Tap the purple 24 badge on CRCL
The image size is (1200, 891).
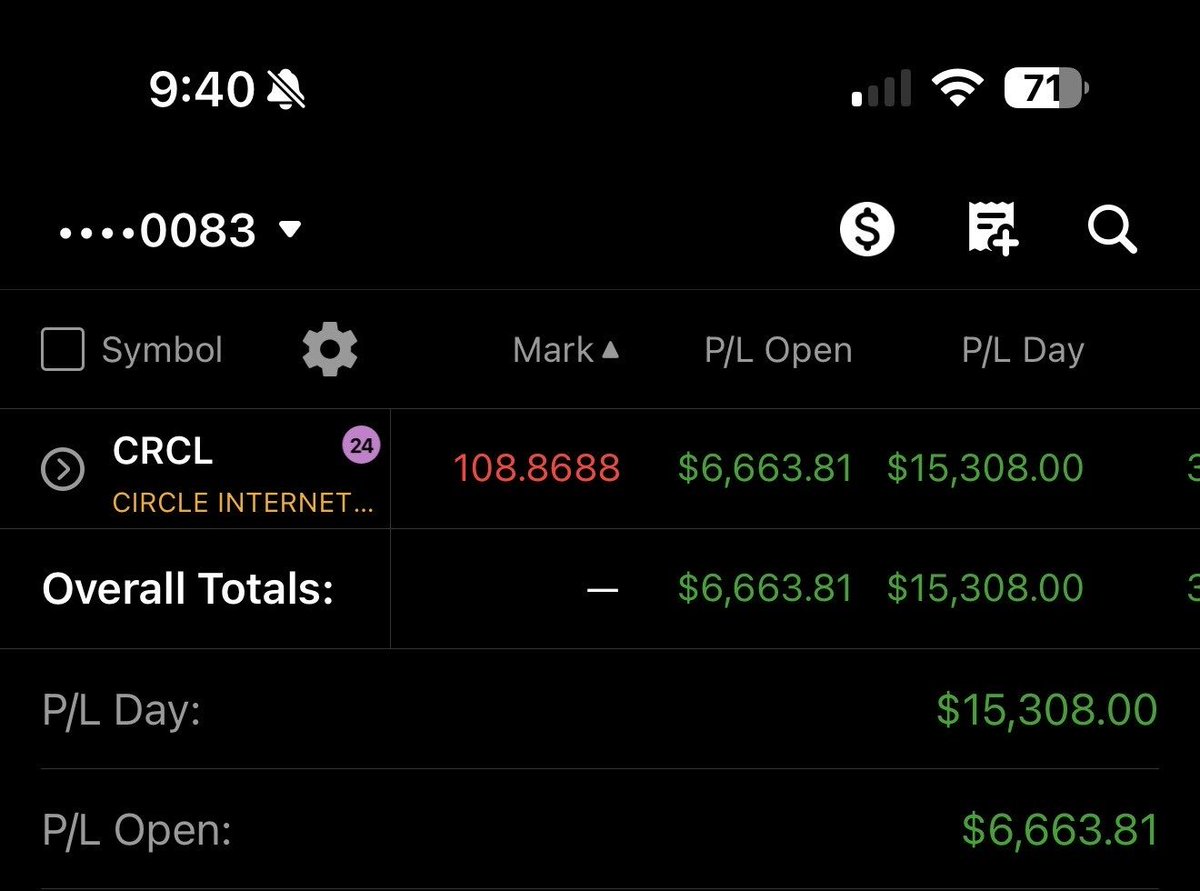click(362, 446)
